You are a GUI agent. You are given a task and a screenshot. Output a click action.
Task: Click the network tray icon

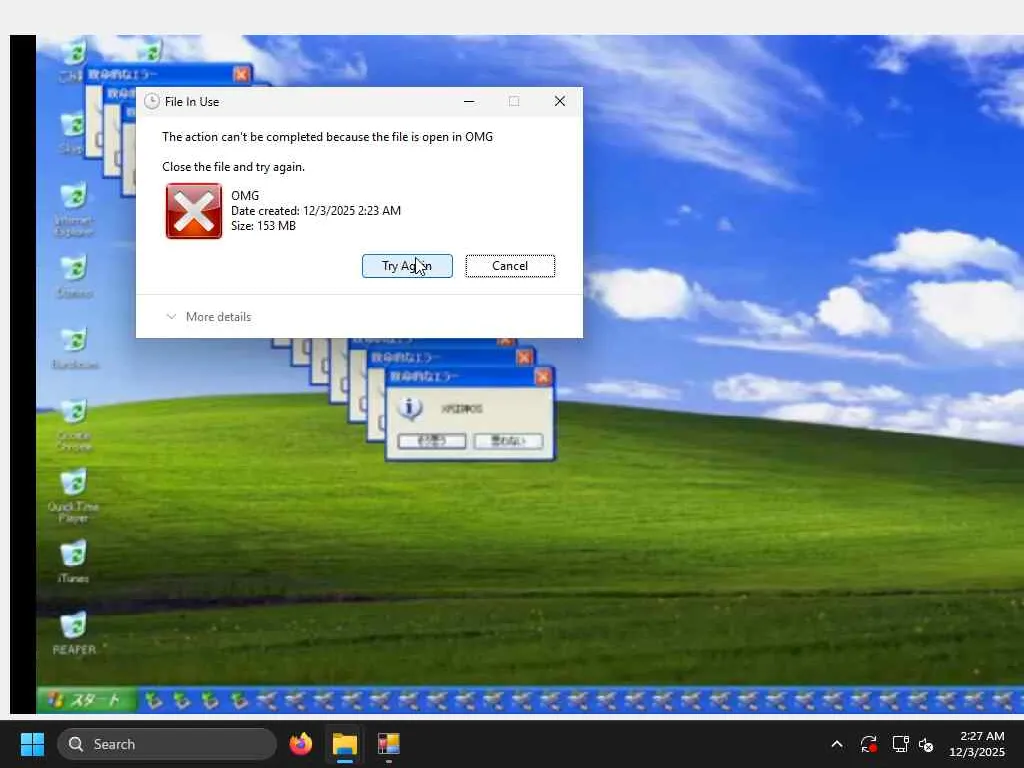[900, 744]
